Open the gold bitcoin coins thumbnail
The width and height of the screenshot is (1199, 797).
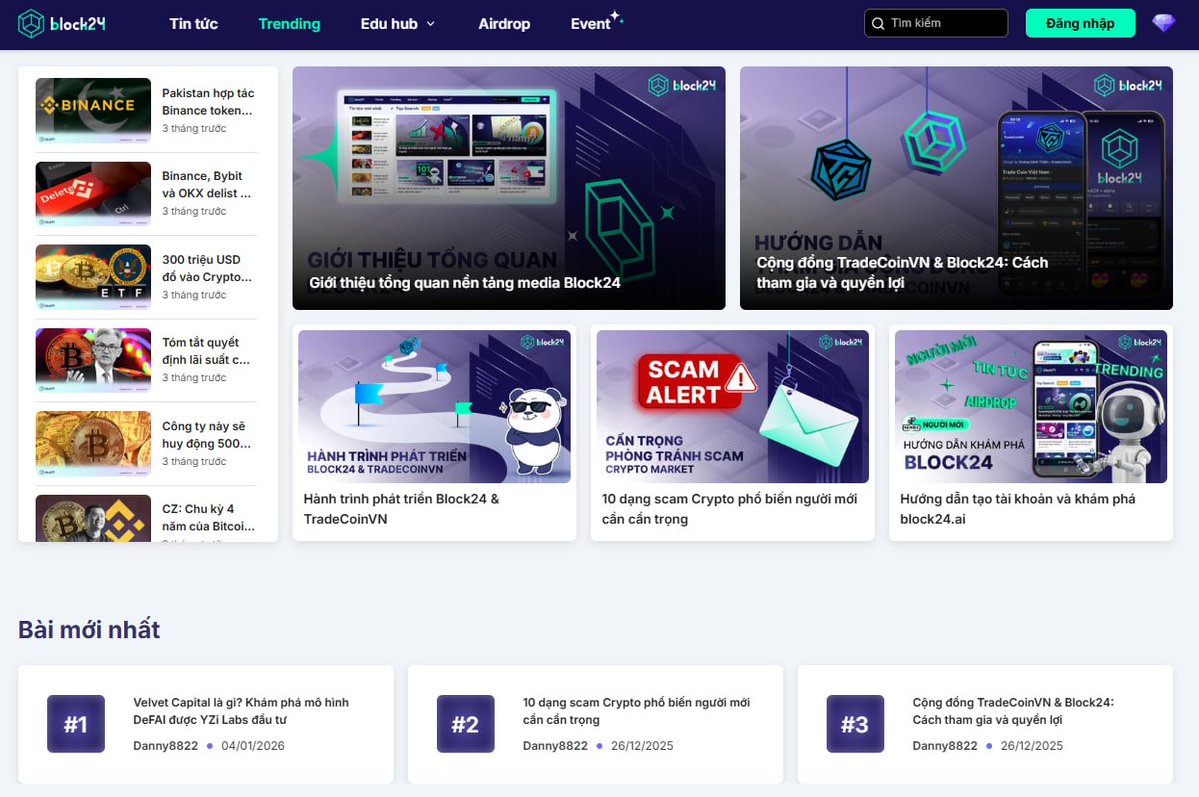[x=93, y=444]
